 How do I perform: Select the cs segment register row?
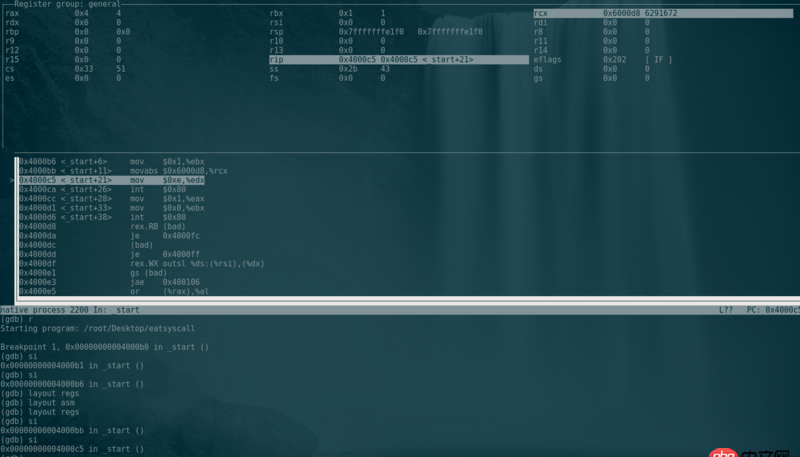(x=65, y=69)
